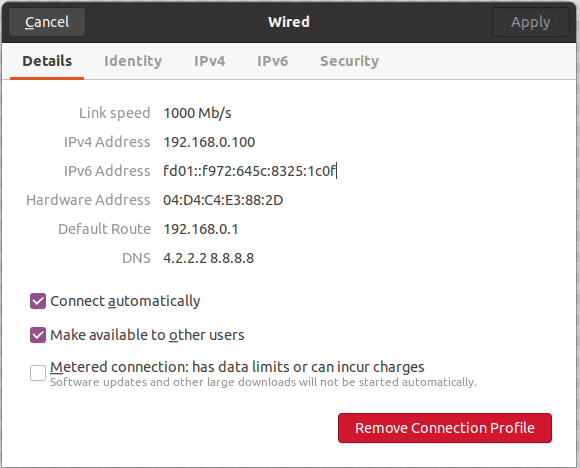Screen dimensions: 580x468
Task: Toggle Make available to other users
Action: pos(38,335)
